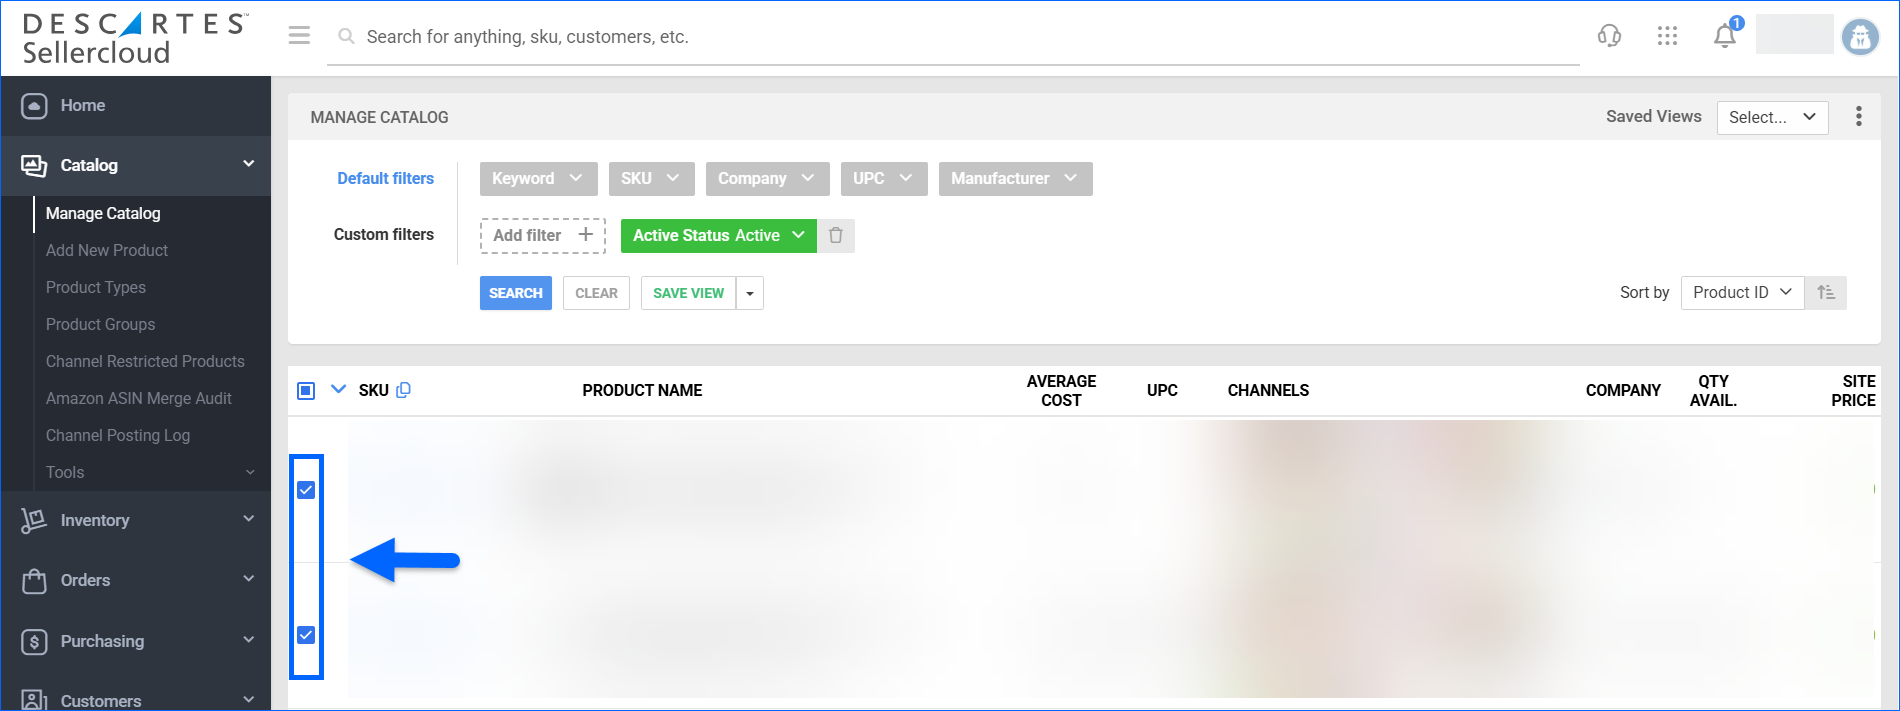Uncheck the second product row checkbox

(306, 635)
